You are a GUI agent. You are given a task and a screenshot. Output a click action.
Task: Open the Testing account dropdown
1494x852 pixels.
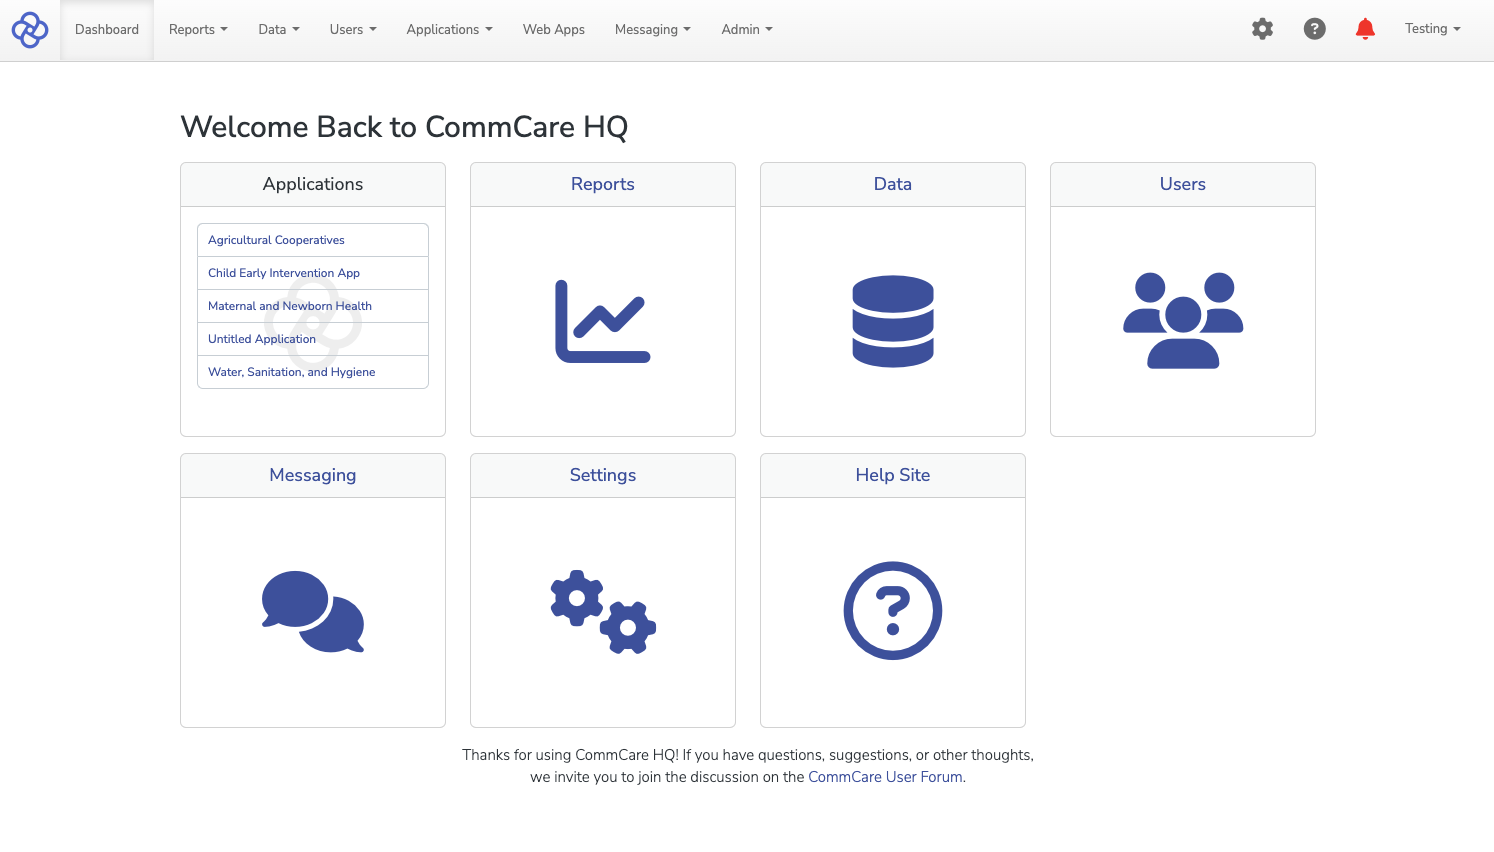1432,29
